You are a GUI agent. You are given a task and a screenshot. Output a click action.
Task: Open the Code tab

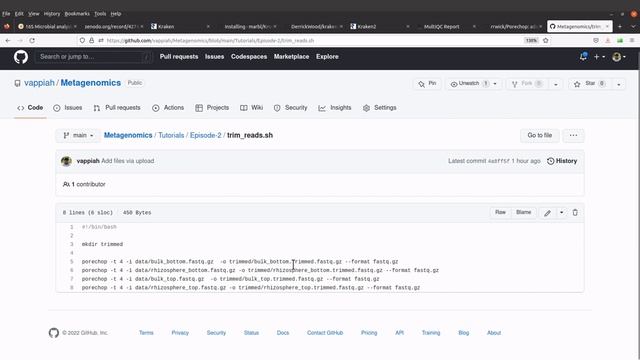[x=30, y=108]
